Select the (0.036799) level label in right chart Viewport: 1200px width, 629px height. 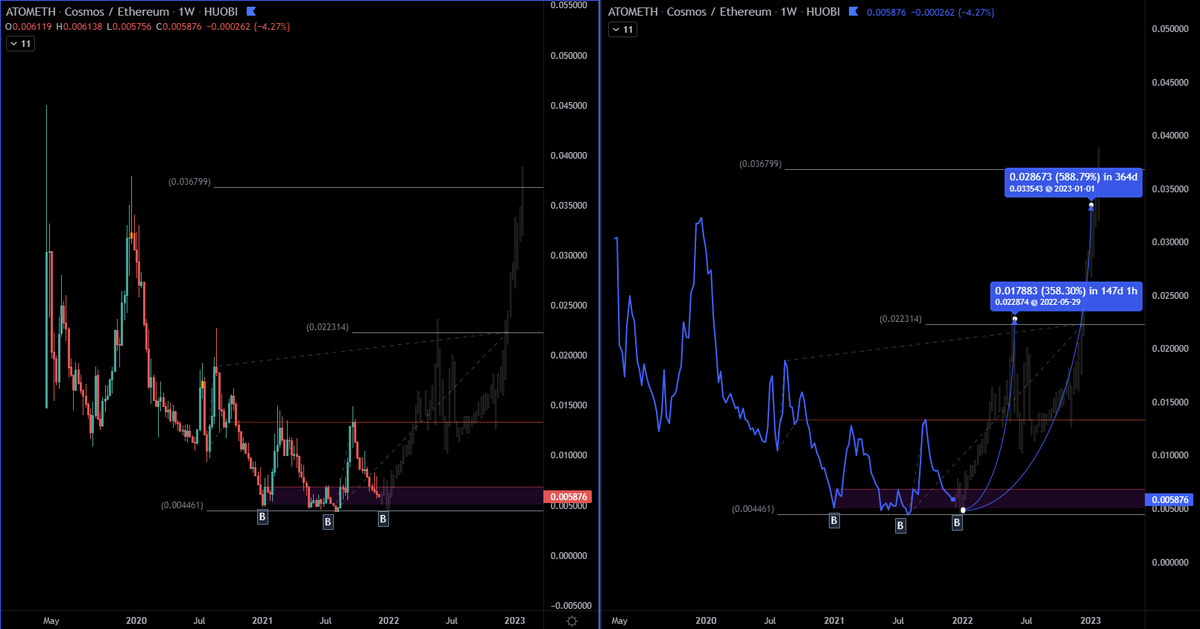(761, 164)
